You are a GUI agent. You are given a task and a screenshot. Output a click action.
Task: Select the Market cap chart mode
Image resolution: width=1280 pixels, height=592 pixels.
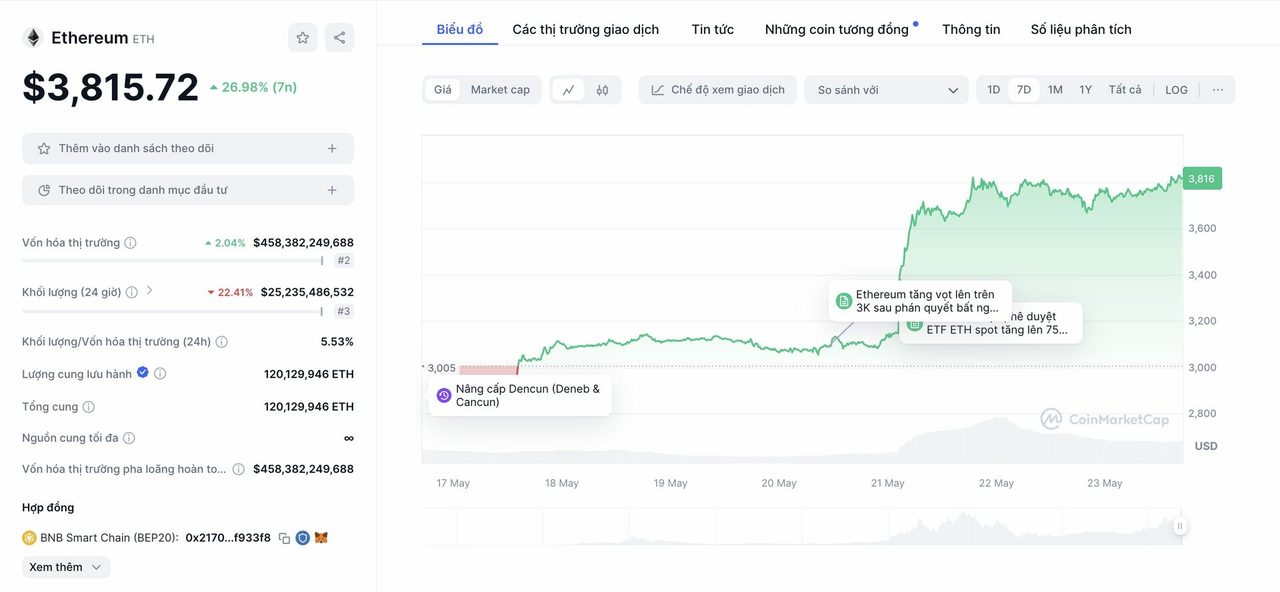[x=500, y=90]
